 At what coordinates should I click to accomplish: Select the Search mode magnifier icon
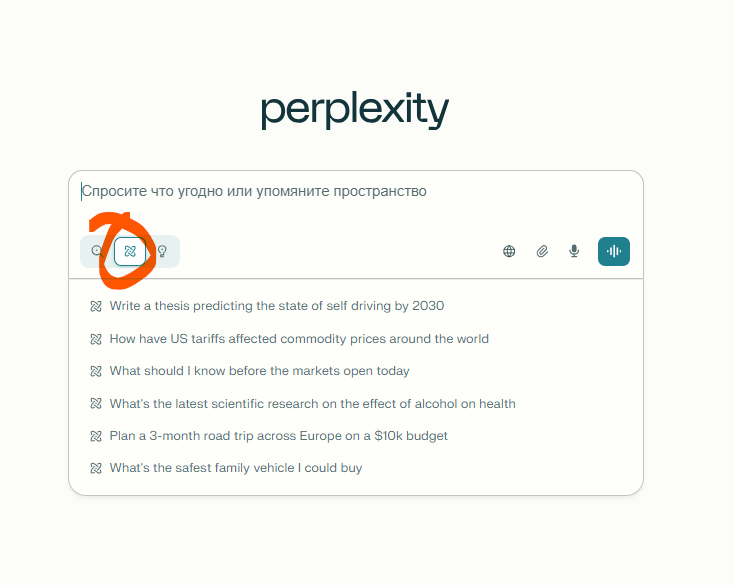(x=98, y=251)
